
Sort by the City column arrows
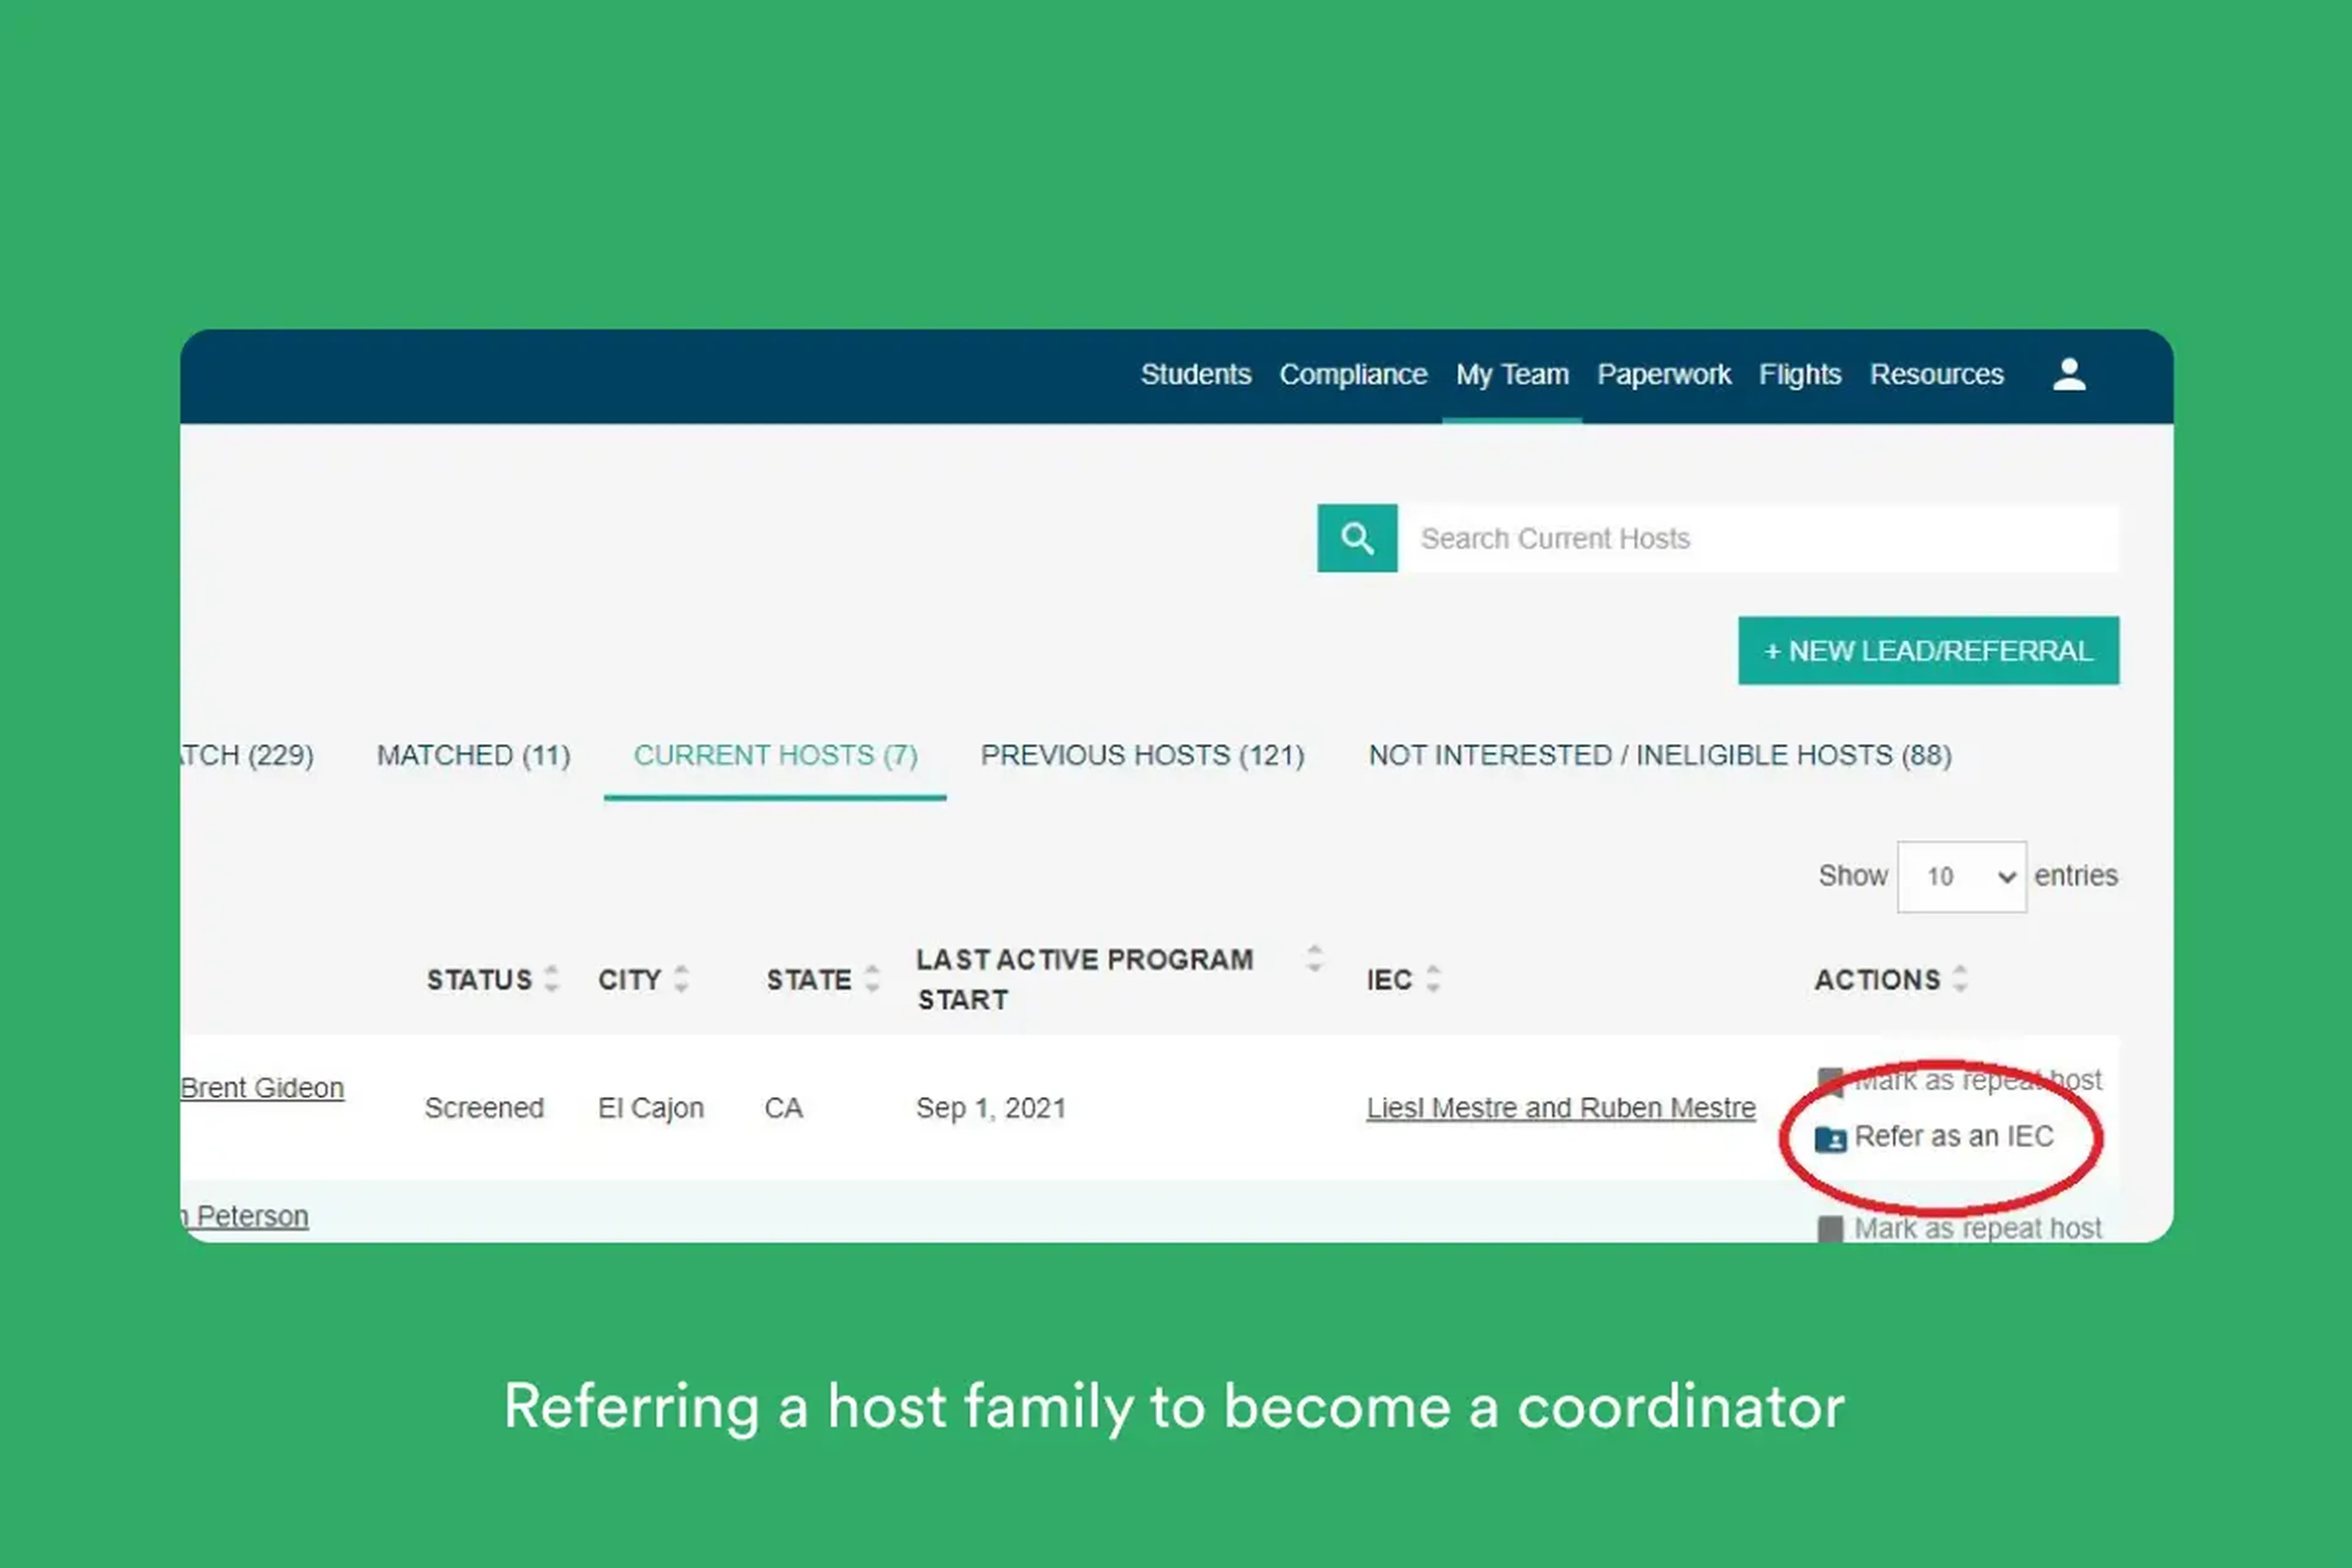coord(681,978)
